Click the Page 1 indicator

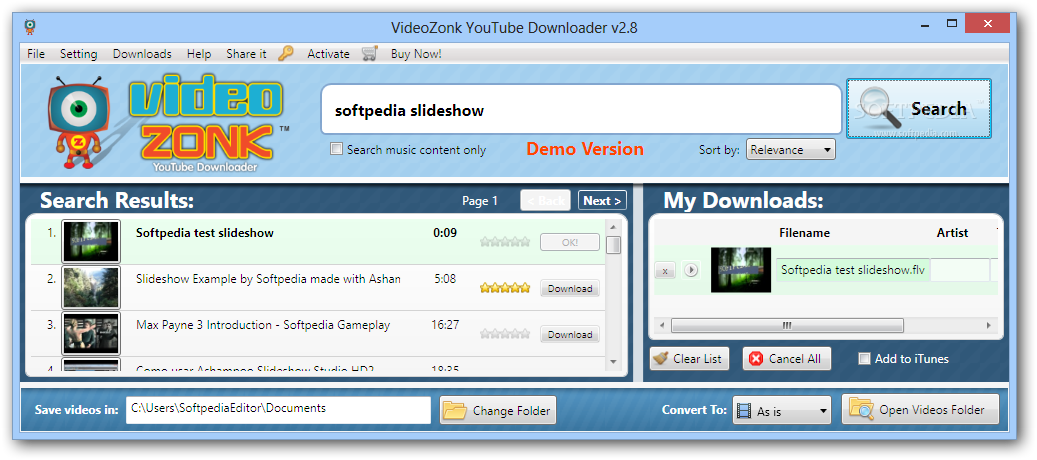click(x=480, y=201)
